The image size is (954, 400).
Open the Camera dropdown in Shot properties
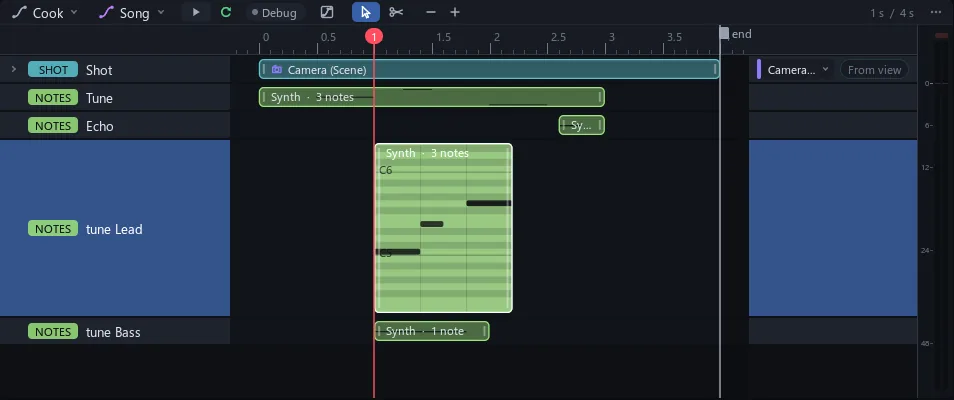(798, 69)
